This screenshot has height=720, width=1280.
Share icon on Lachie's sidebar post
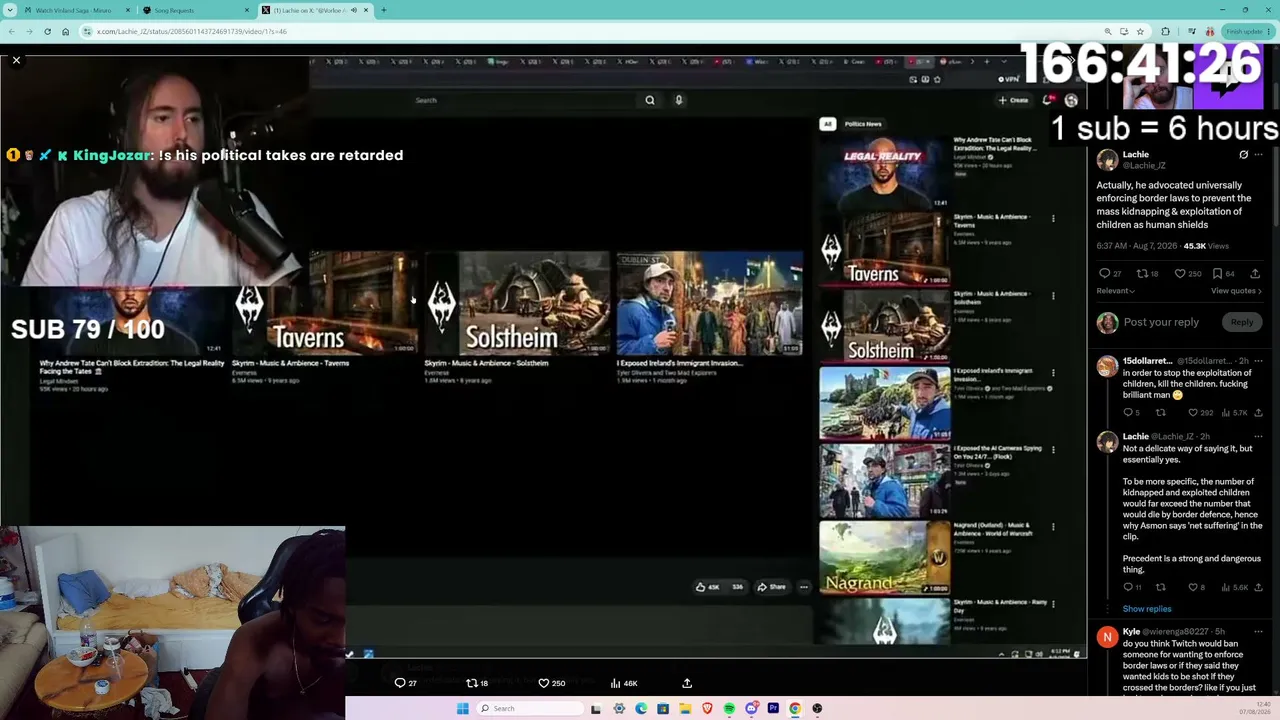coord(1255,273)
